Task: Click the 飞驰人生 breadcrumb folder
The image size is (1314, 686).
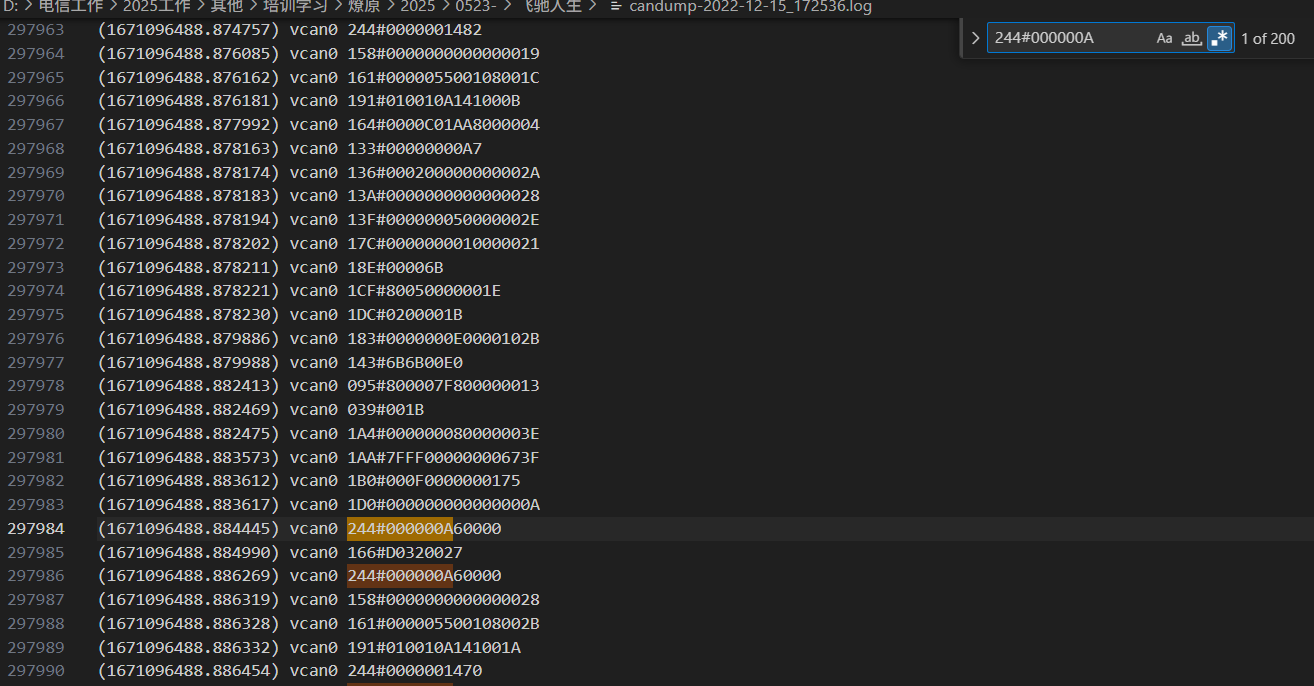Action: coord(552,7)
